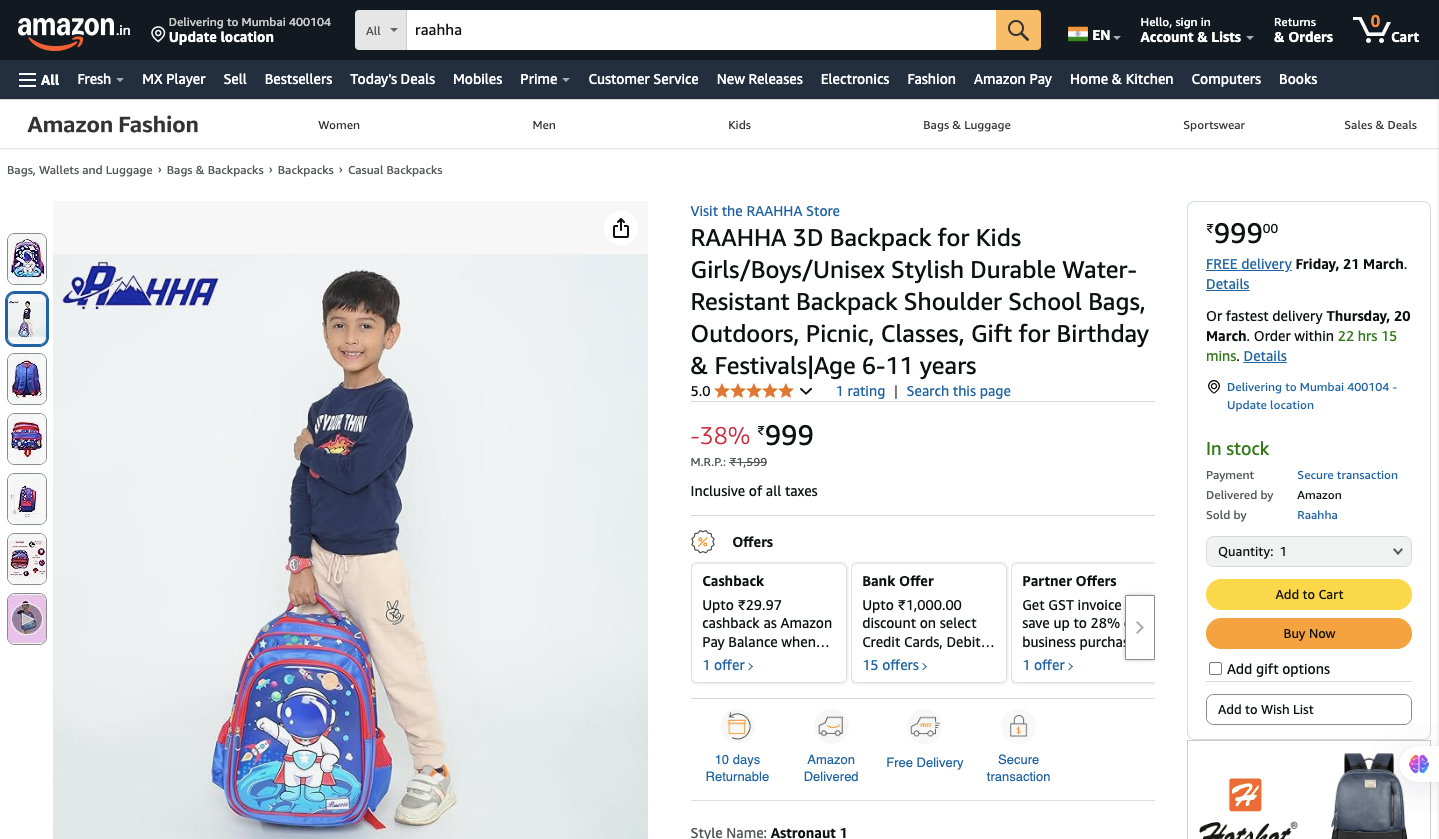Image resolution: width=1439 pixels, height=839 pixels.
Task: Visit the RAAHHA Store link
Action: [x=765, y=211]
